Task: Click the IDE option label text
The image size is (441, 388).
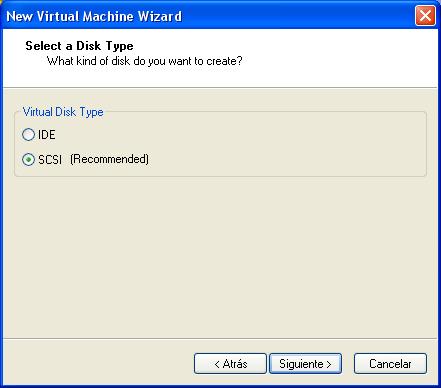Action: [47, 135]
